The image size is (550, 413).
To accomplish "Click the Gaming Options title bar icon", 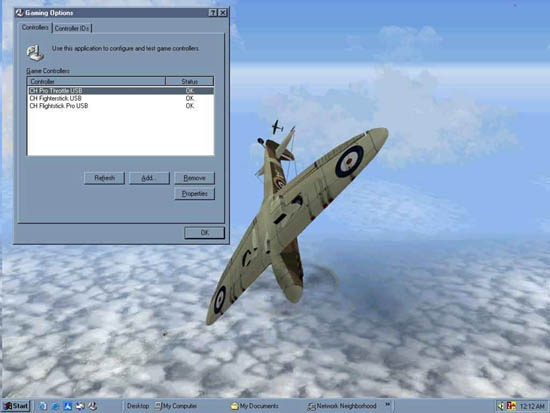I will [x=19, y=13].
